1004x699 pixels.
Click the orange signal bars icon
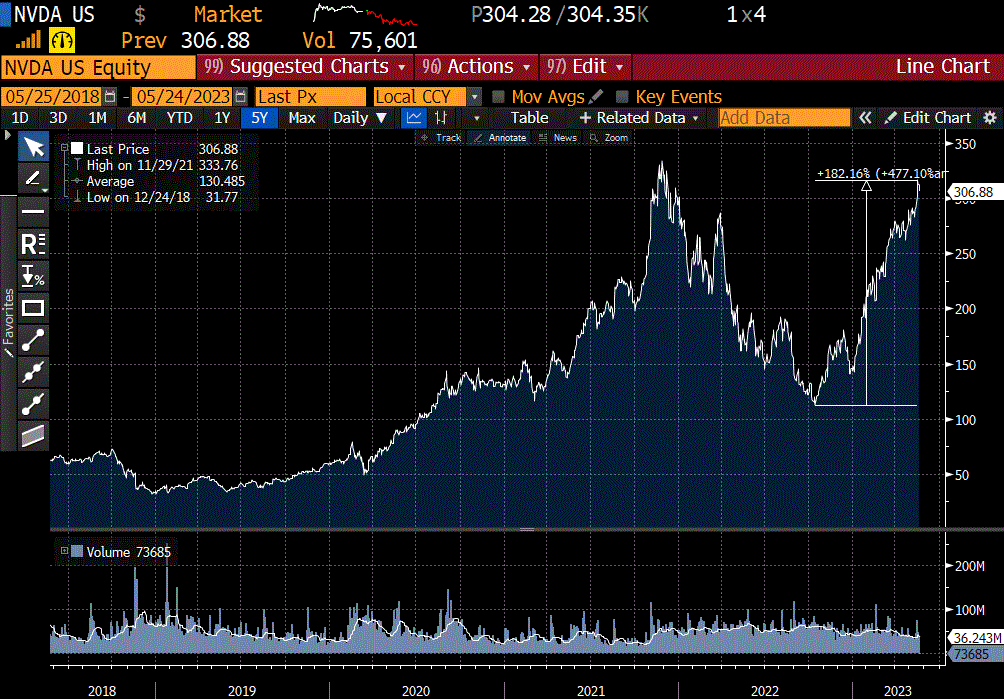point(28,41)
